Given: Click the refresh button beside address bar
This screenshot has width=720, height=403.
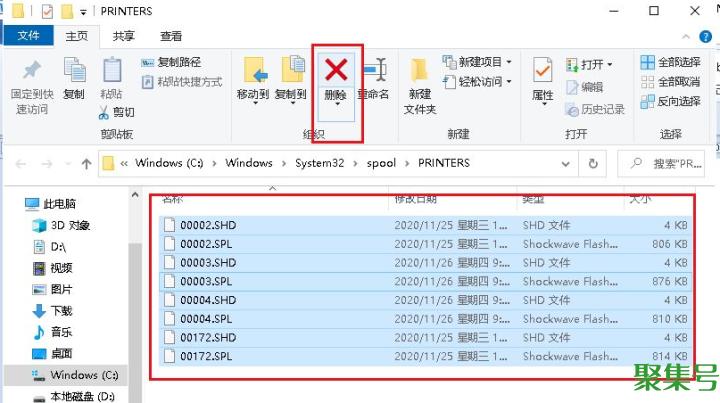Looking at the screenshot, I should coord(594,163).
